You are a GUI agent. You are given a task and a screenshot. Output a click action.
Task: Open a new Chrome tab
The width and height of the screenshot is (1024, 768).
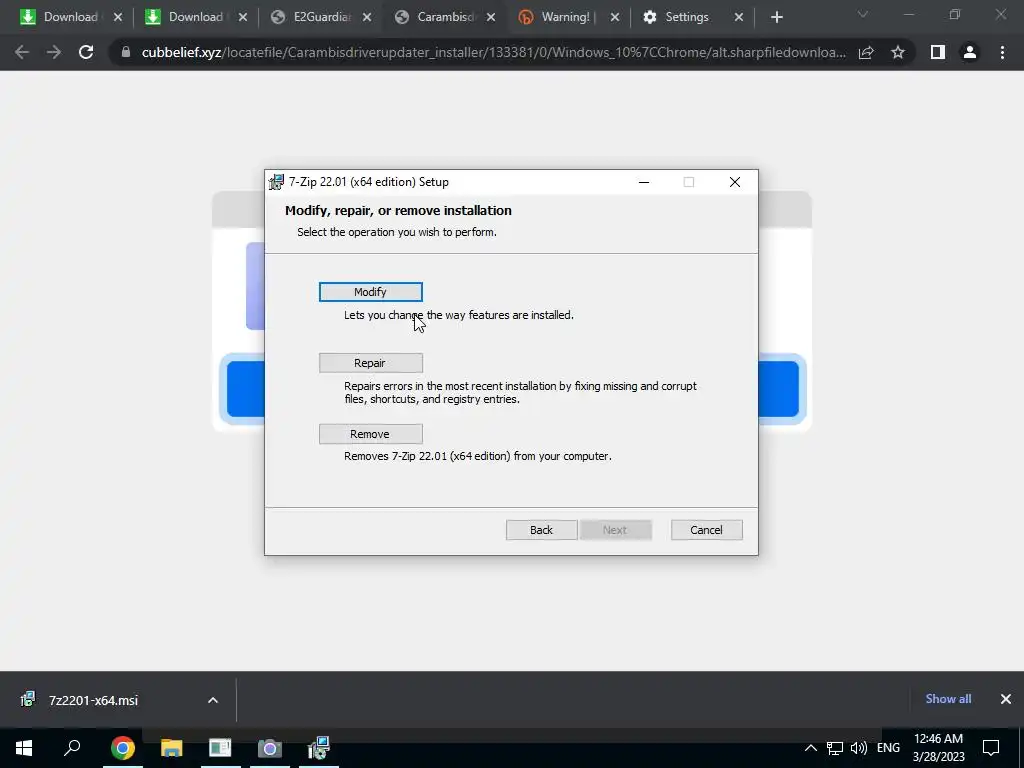[x=776, y=18]
